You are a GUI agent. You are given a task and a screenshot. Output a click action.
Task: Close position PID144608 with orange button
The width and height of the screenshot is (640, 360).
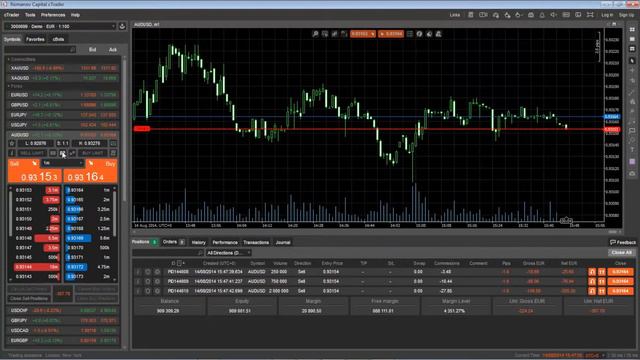tap(620, 272)
